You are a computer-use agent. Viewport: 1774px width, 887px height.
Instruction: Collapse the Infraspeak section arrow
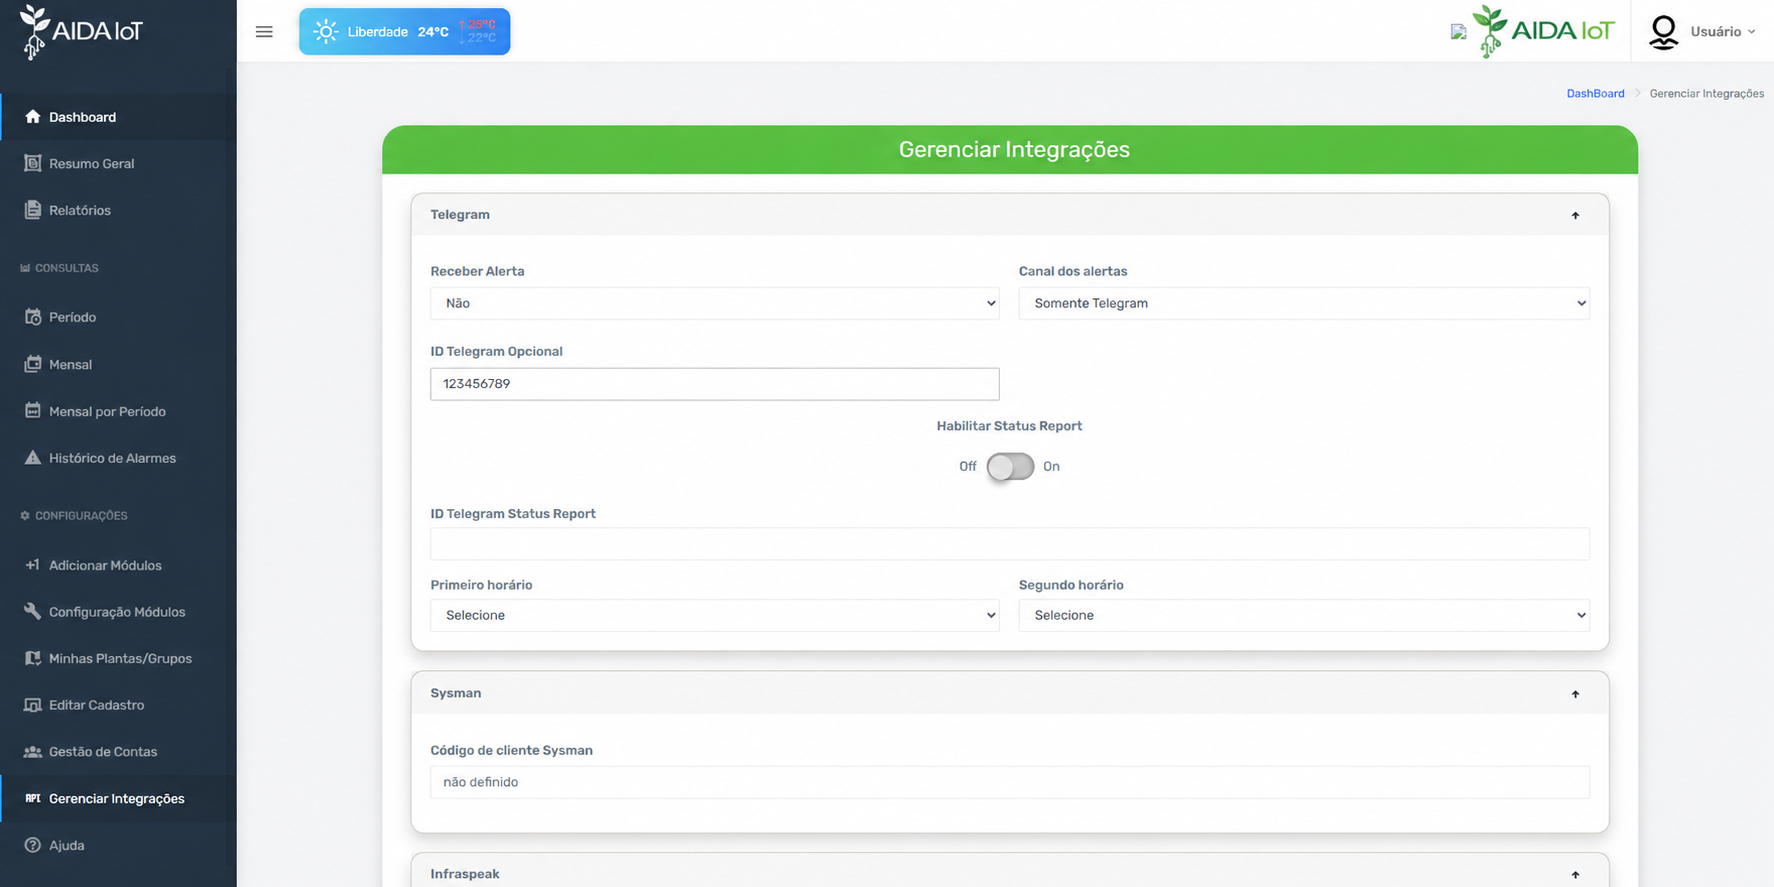pyautogui.click(x=1575, y=874)
